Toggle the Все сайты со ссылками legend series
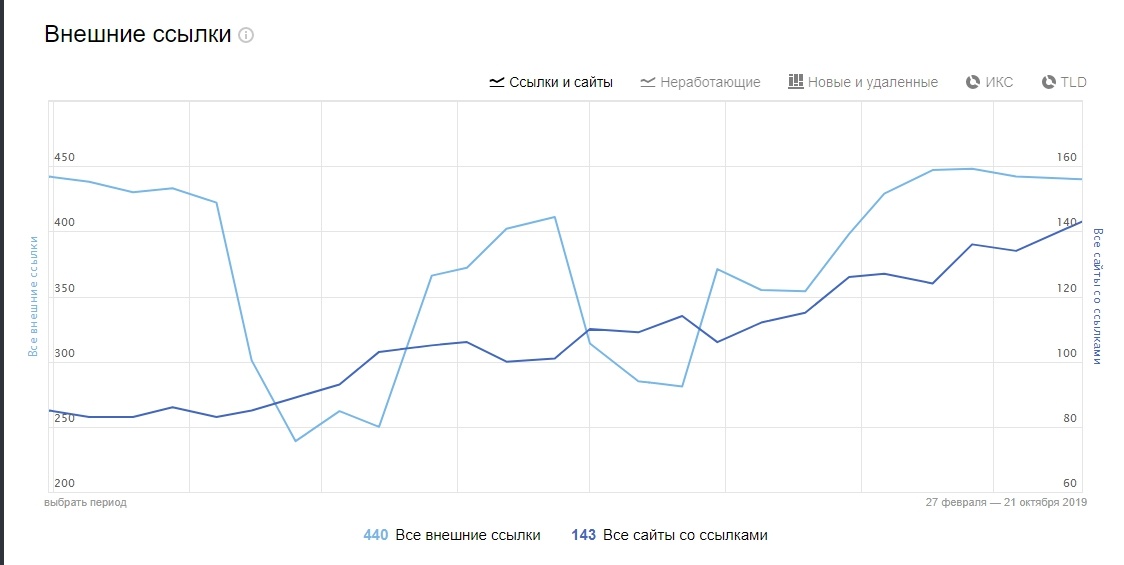The image size is (1124, 565). pyautogui.click(x=686, y=535)
